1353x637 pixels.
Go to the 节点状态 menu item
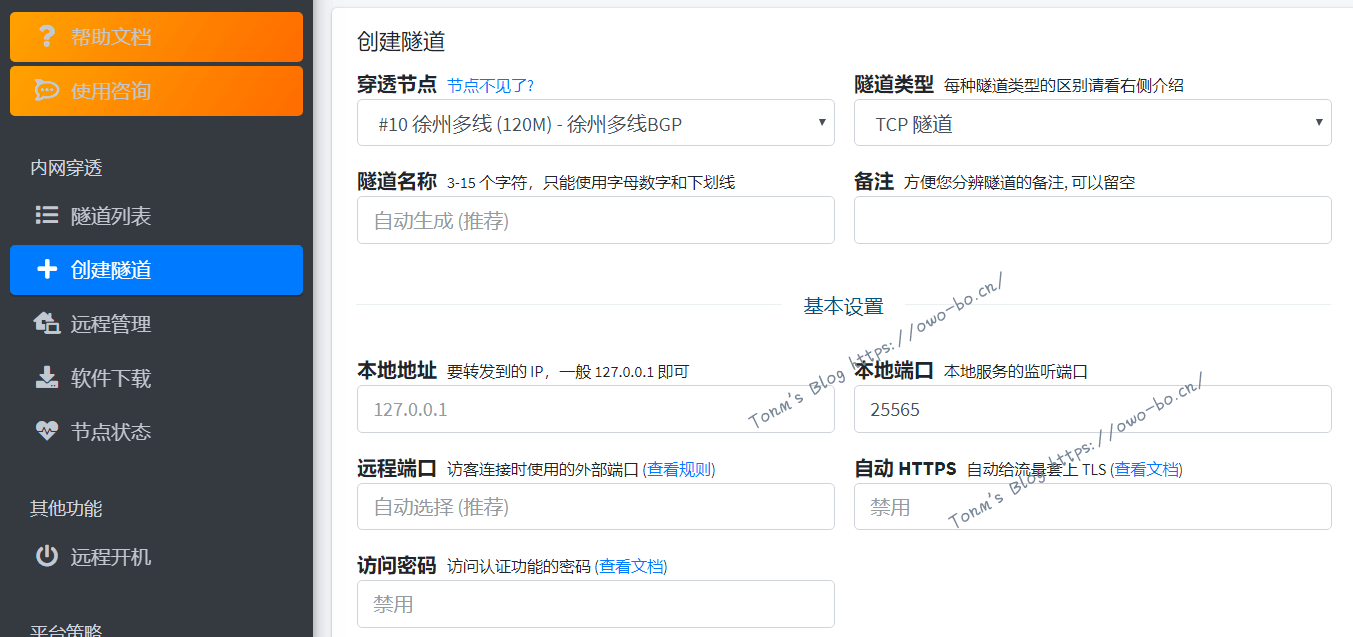[x=110, y=432]
